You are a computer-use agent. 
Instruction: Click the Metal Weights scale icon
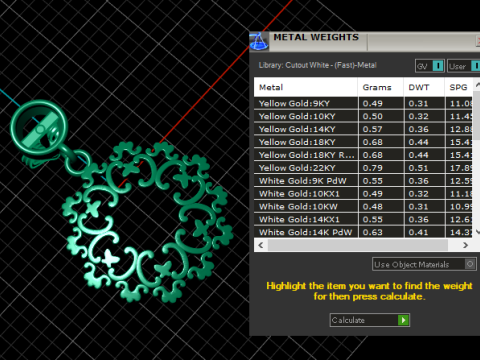click(x=259, y=42)
